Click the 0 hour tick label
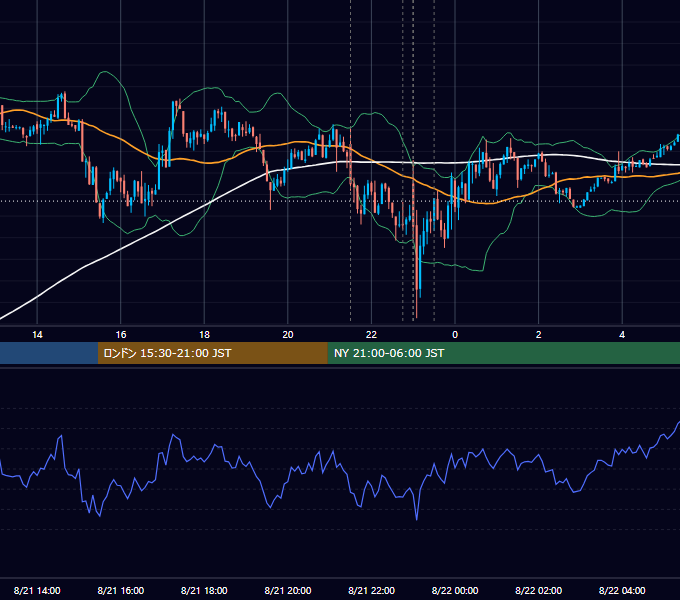Screen dimensions: 680x600 (x=455, y=335)
